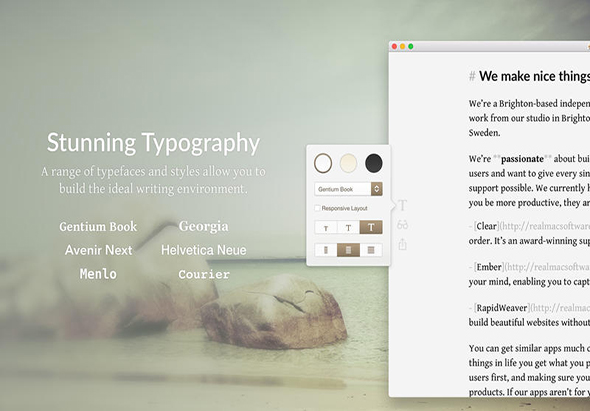Choose the large text size button
This screenshot has height=411, width=590.
tap(371, 227)
